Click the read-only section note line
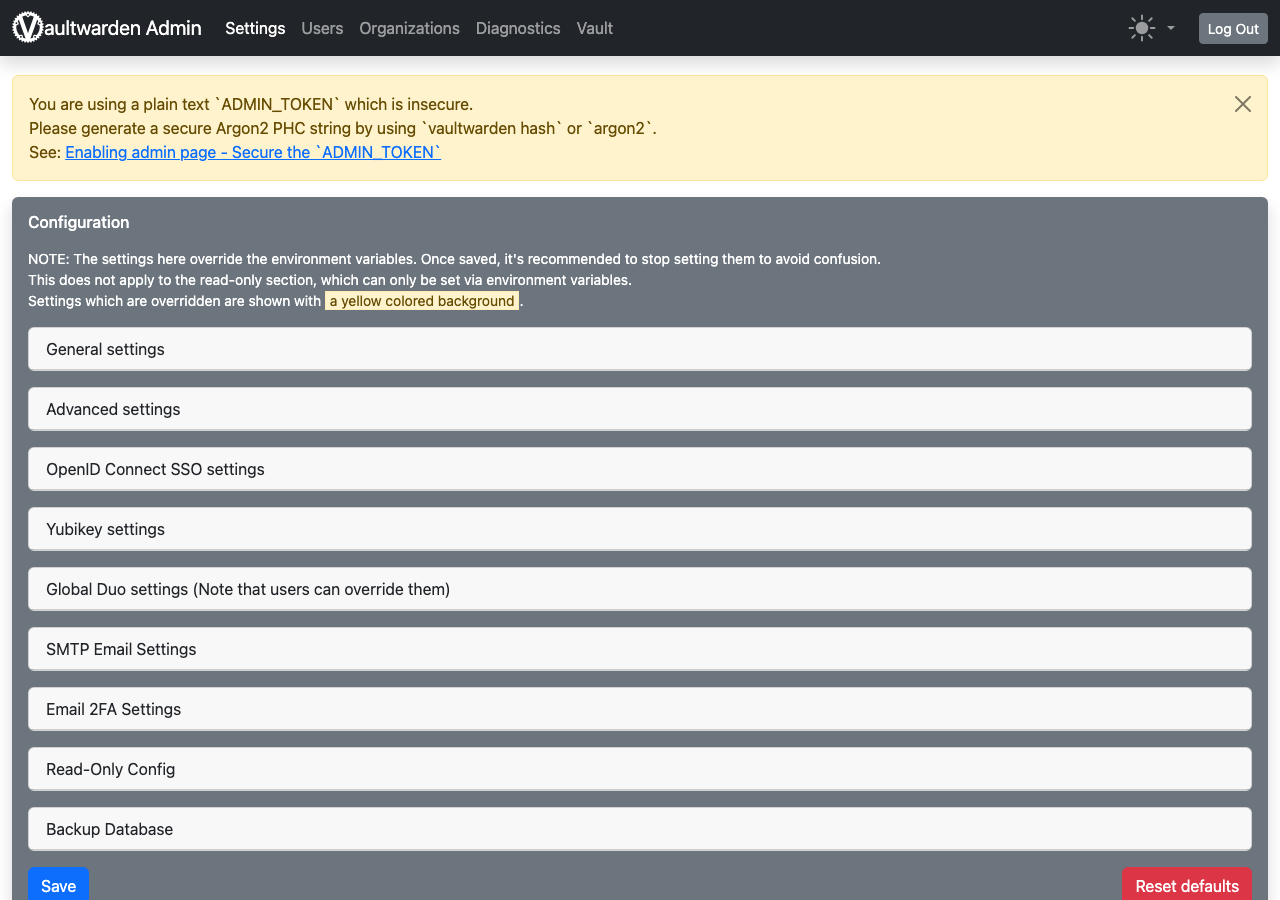 tap(330, 280)
